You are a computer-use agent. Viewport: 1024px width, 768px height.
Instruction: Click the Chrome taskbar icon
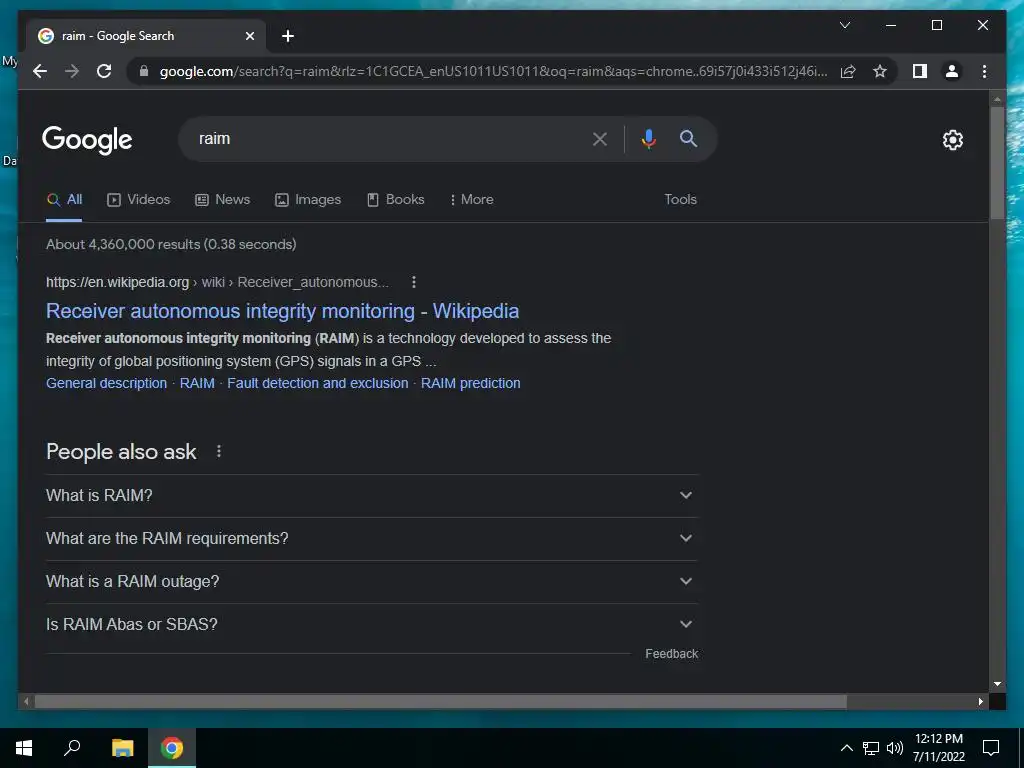(x=172, y=748)
